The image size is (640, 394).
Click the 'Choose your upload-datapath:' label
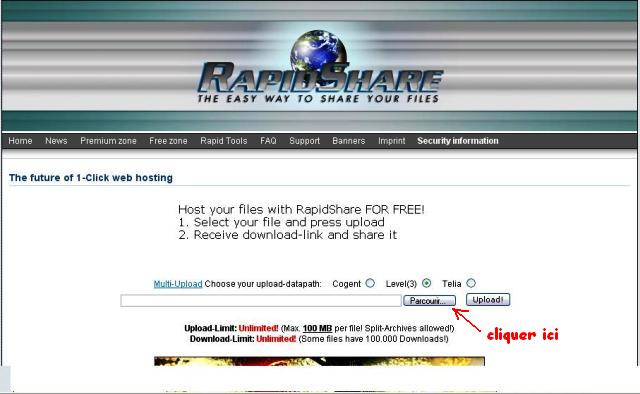pyautogui.click(x=263, y=284)
